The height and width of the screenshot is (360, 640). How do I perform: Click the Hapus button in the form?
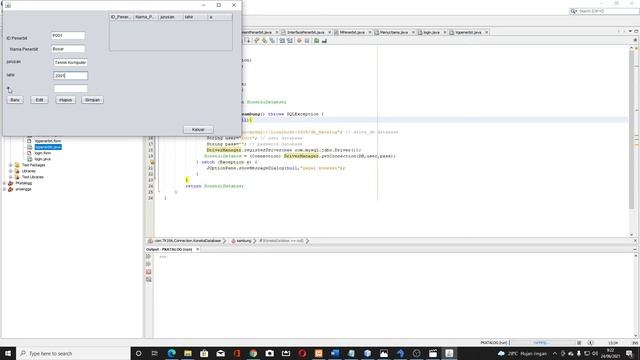(65, 100)
